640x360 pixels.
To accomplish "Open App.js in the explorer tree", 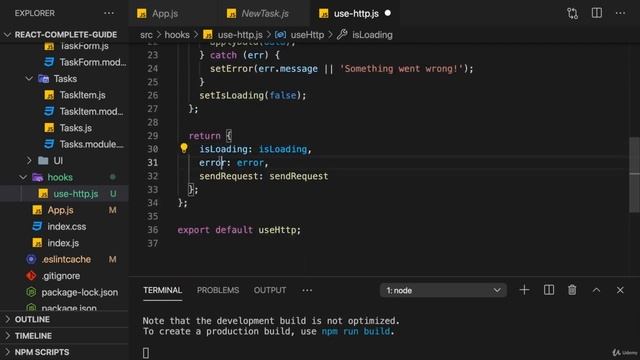I will tap(60, 210).
